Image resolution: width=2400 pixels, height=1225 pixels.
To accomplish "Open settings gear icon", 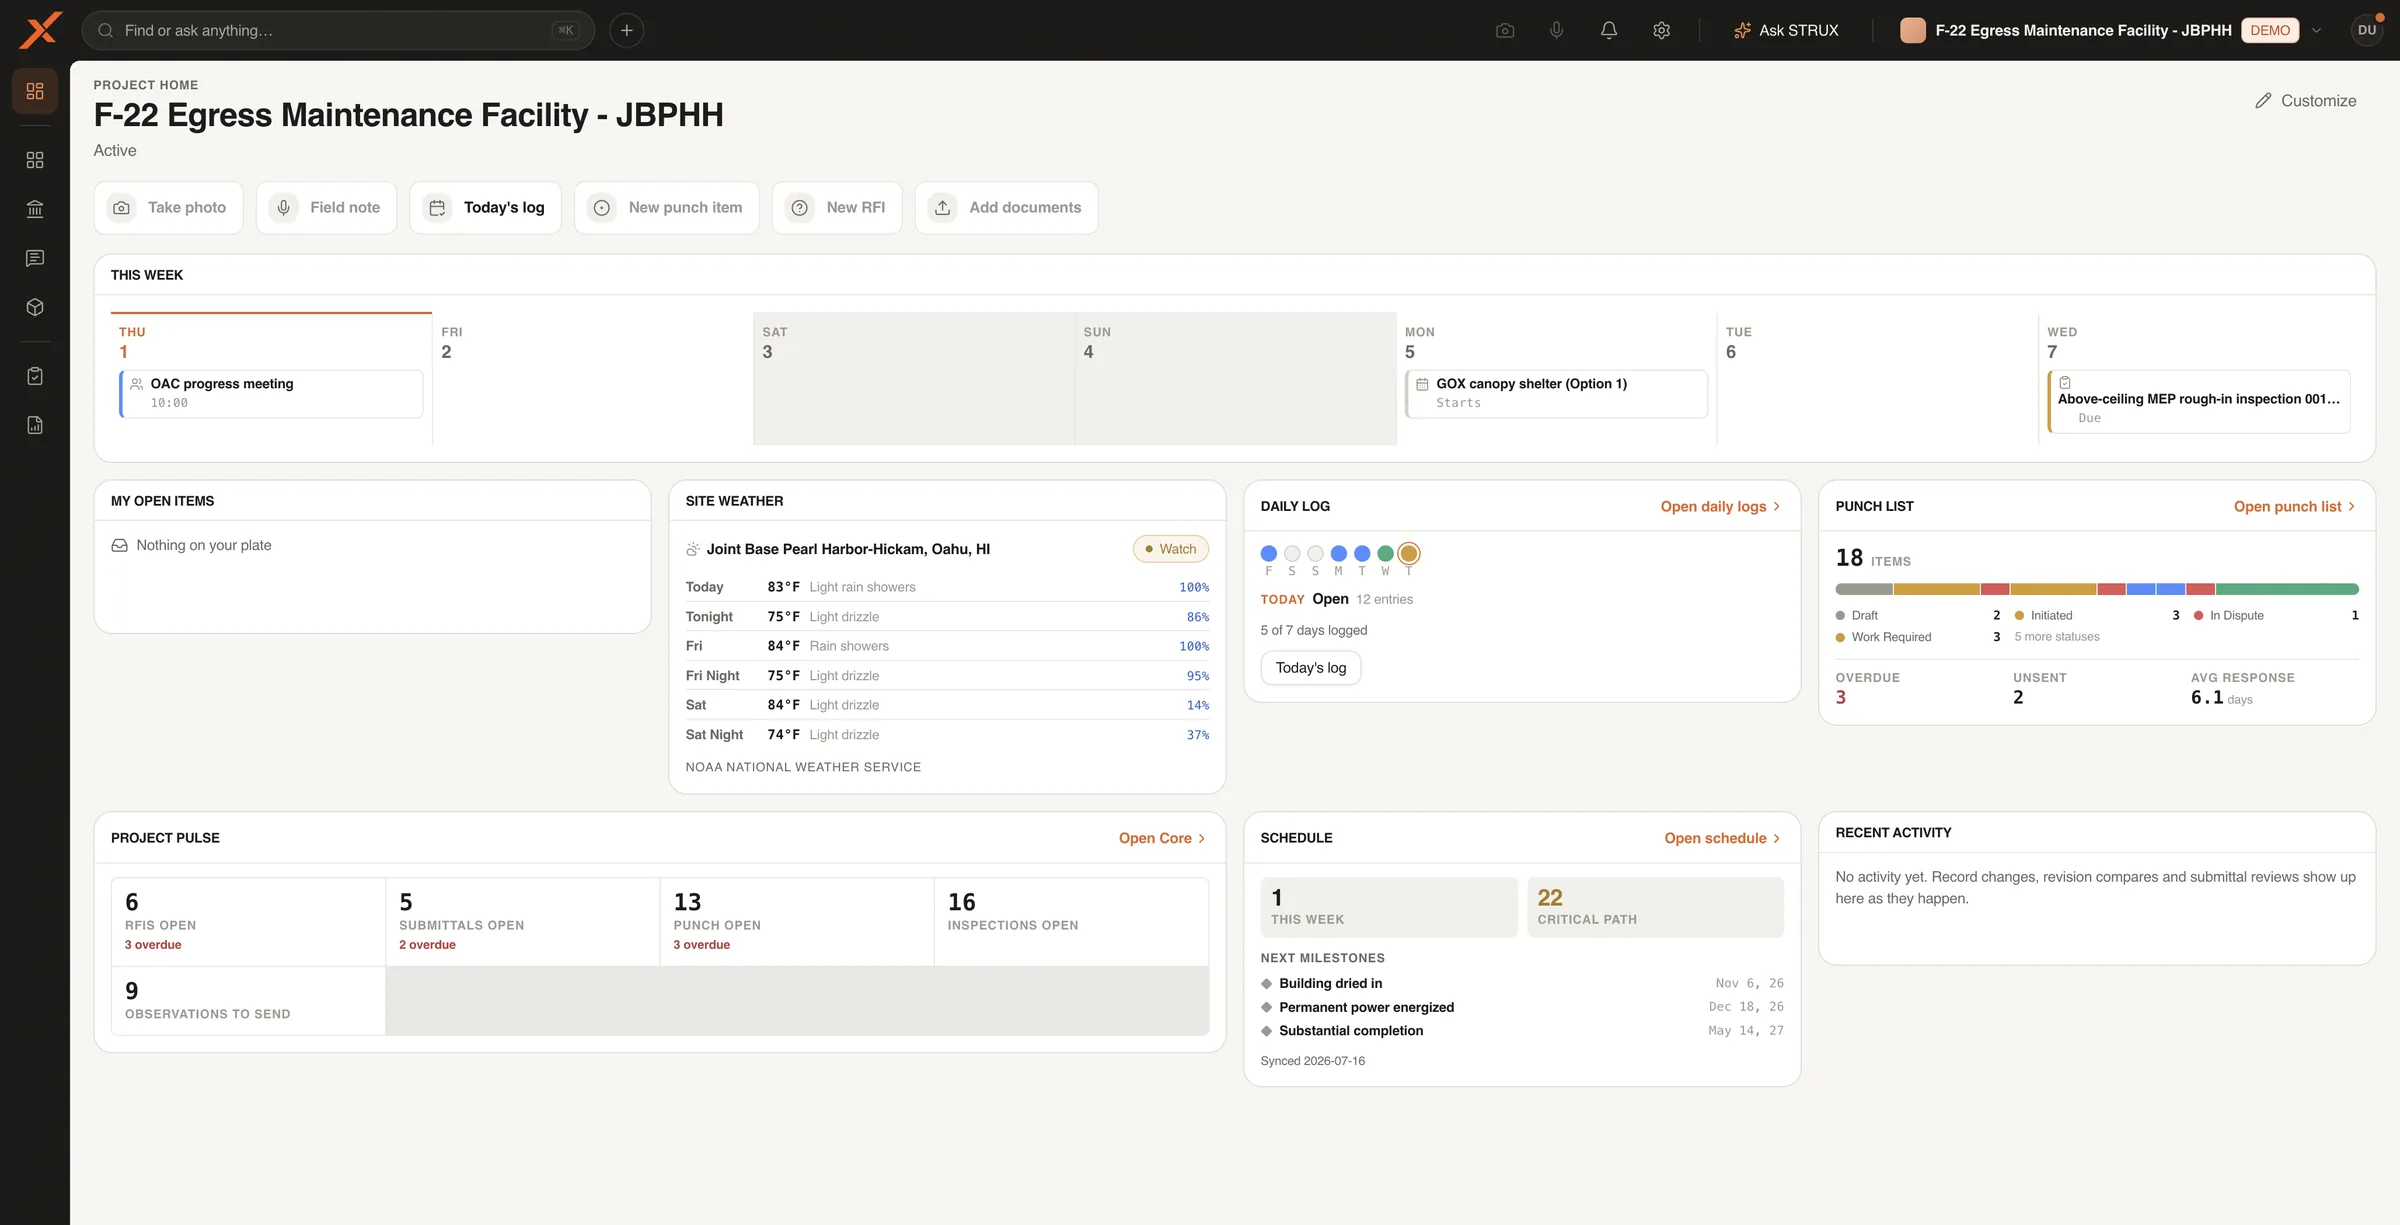I will (x=1662, y=31).
